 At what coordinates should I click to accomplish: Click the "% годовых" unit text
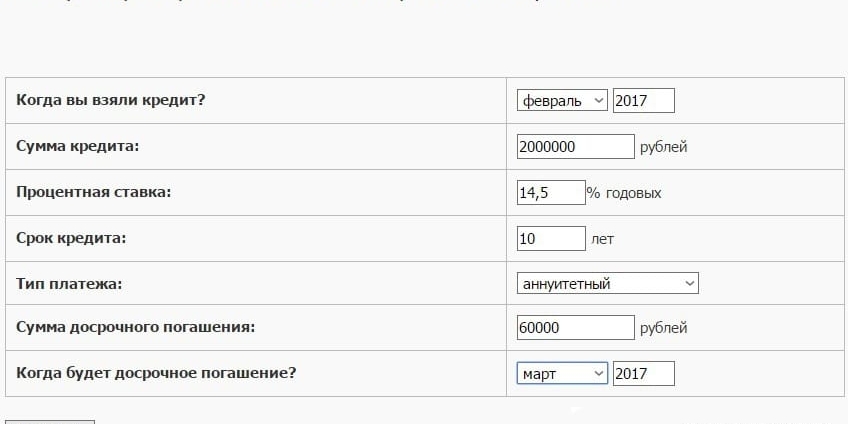coord(624,193)
